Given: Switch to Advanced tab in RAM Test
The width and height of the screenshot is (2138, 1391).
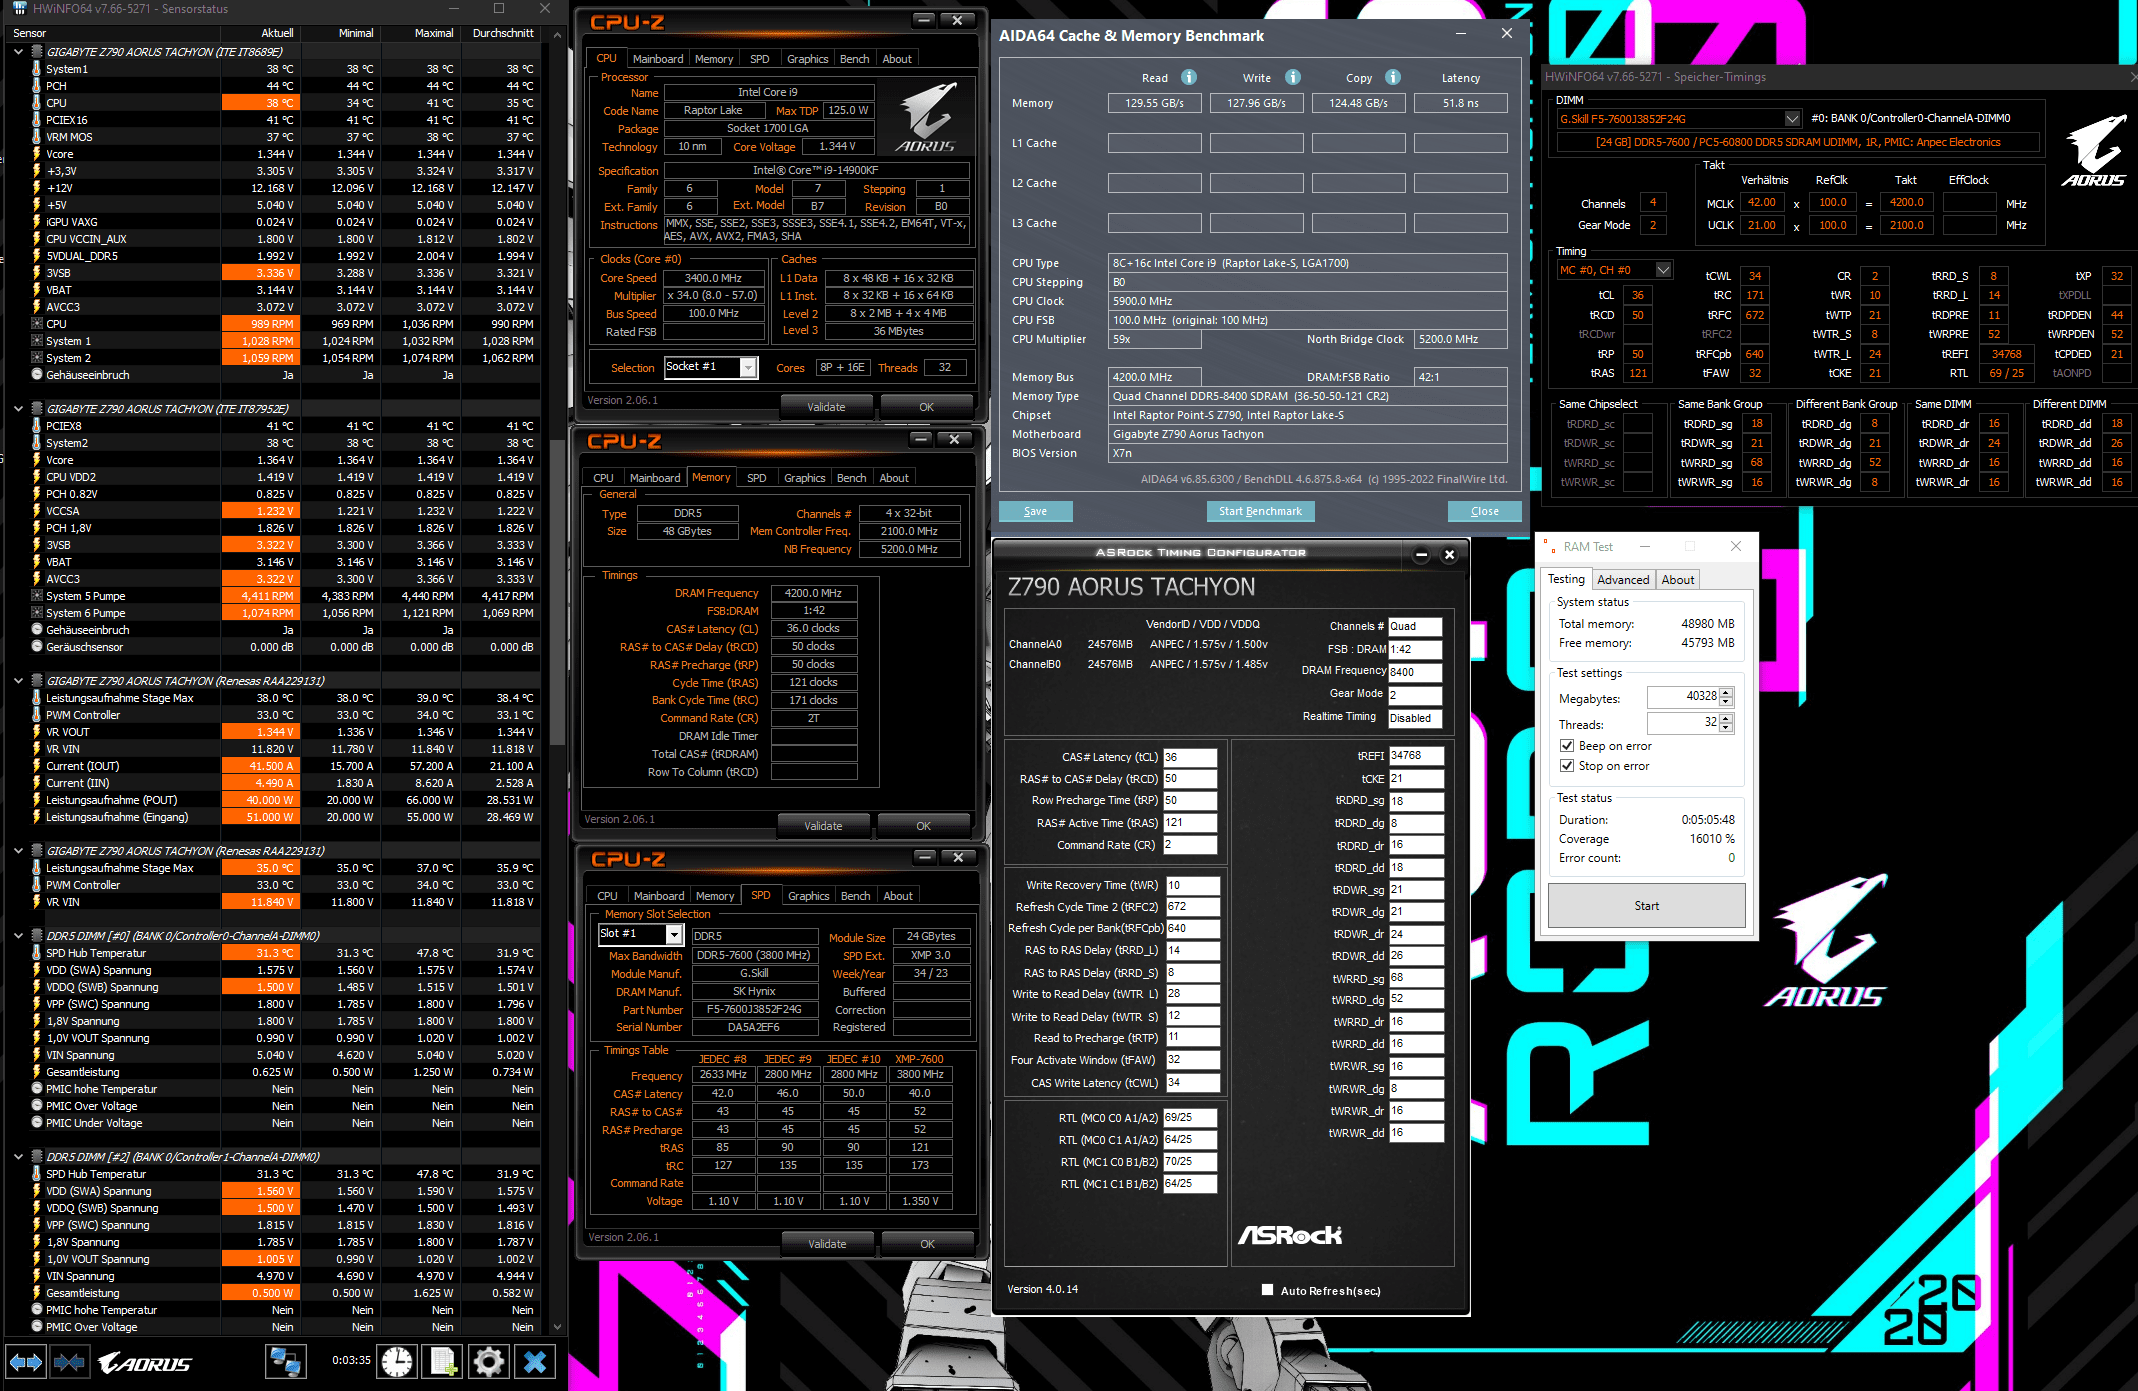Looking at the screenshot, I should tap(1623, 580).
